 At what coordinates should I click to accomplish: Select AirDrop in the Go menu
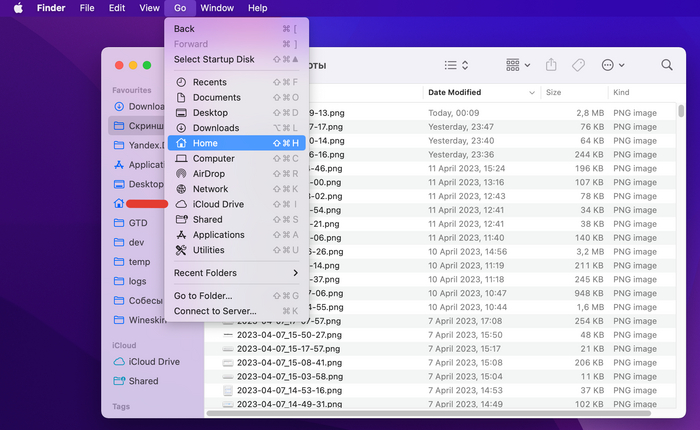pos(209,174)
